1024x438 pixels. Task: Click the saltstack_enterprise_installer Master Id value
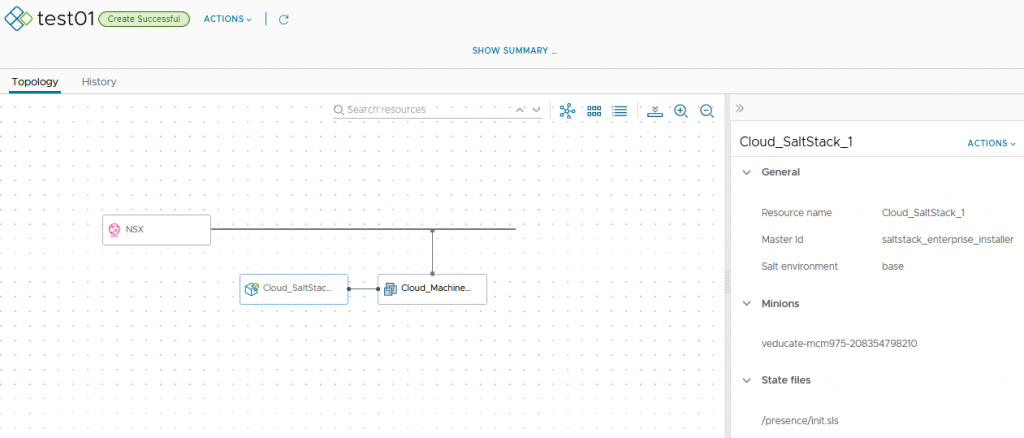948,240
